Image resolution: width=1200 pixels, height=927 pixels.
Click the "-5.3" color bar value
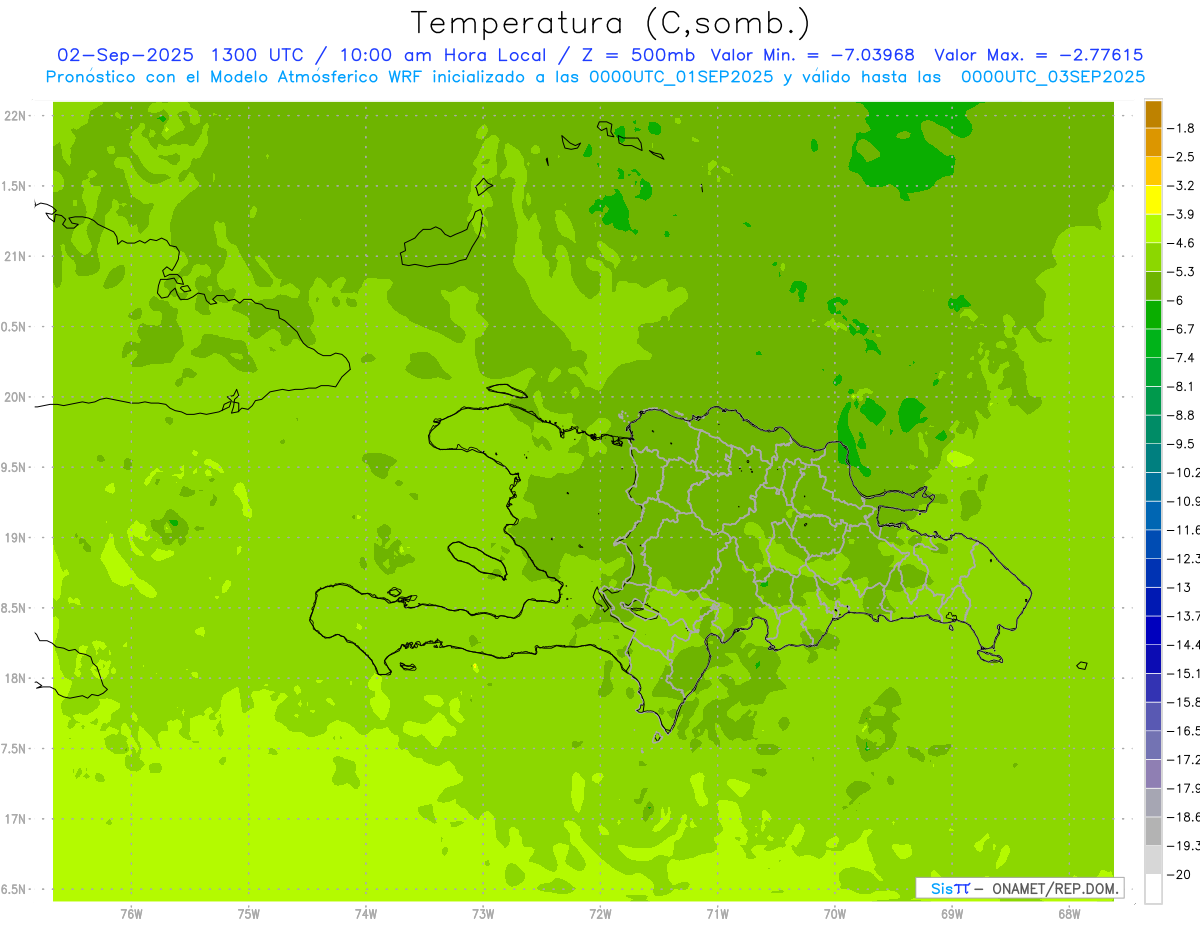[x=1181, y=271]
